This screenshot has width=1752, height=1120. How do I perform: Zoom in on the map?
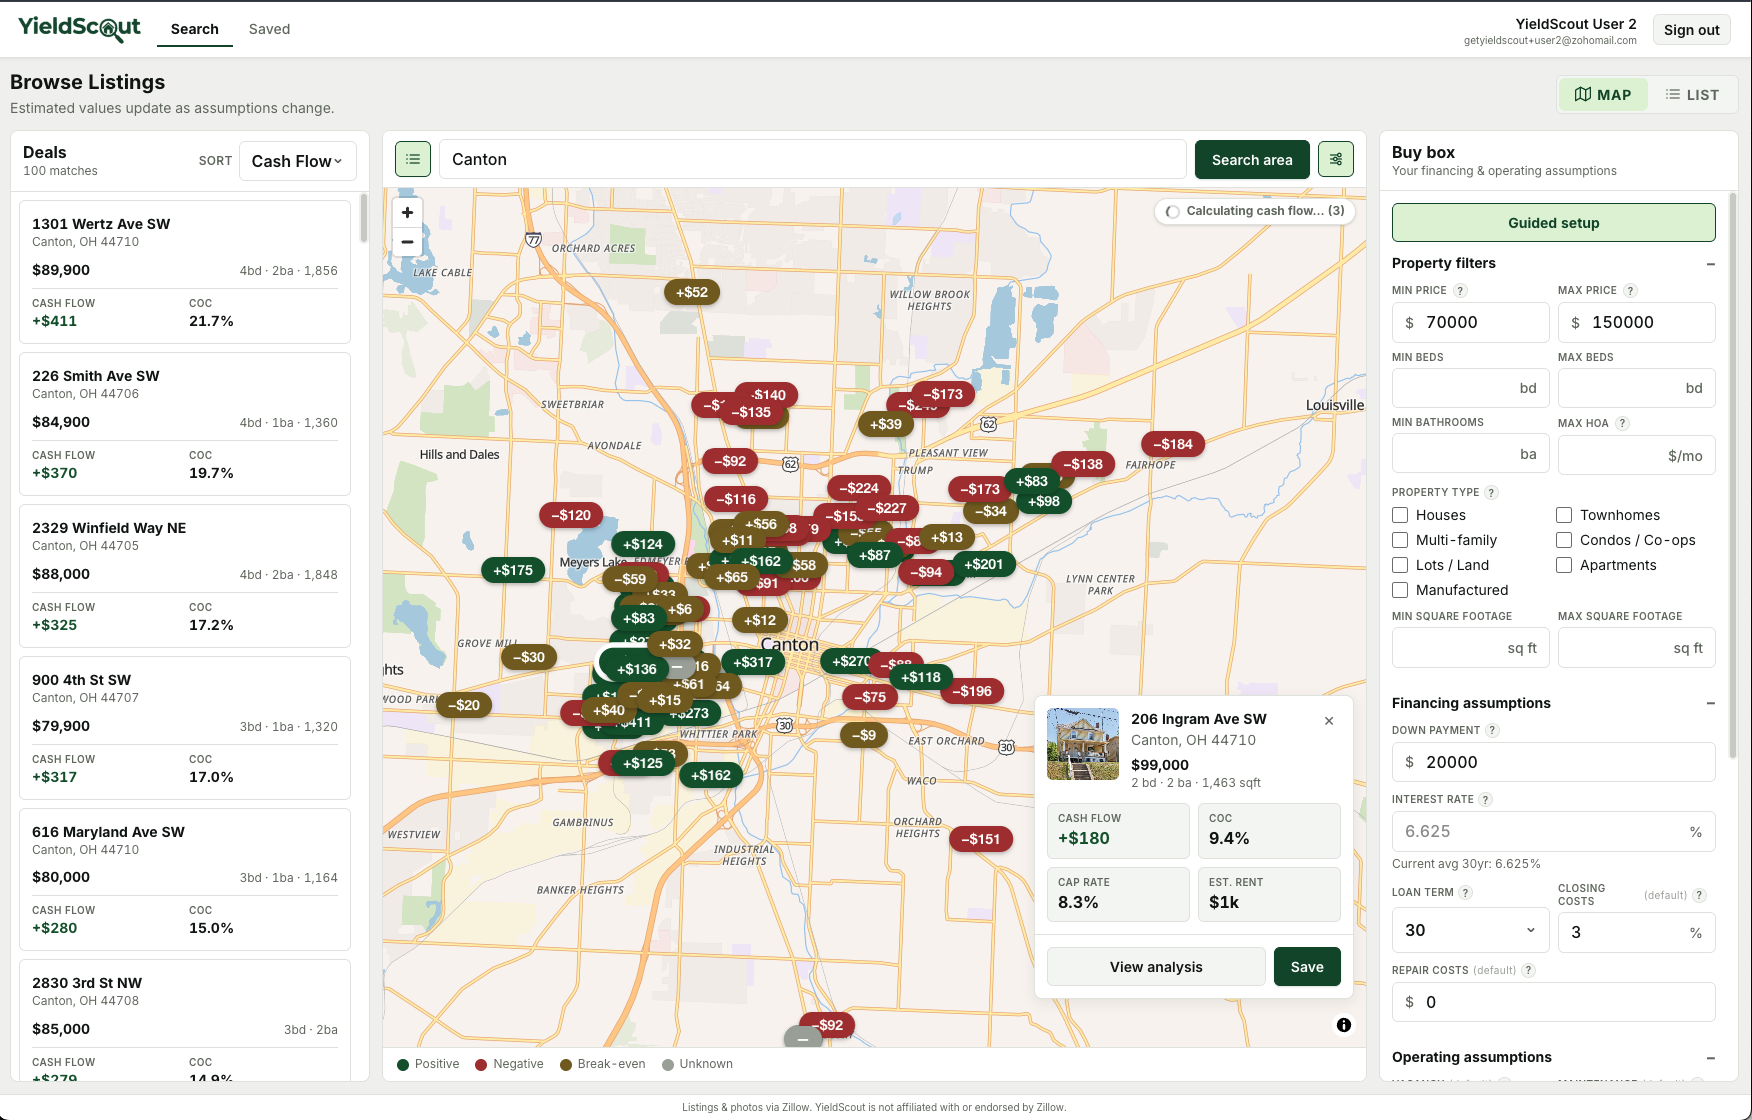tap(407, 212)
